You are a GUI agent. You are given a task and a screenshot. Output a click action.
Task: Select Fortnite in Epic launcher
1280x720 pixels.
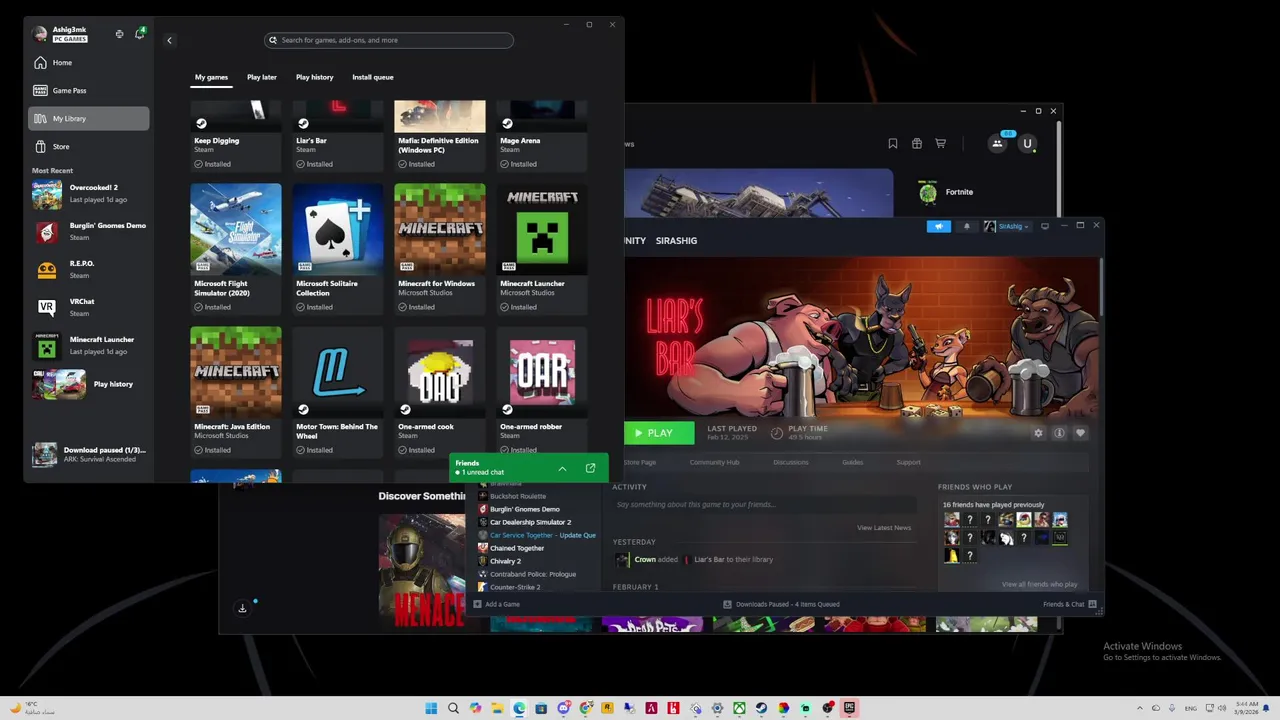pos(946,192)
